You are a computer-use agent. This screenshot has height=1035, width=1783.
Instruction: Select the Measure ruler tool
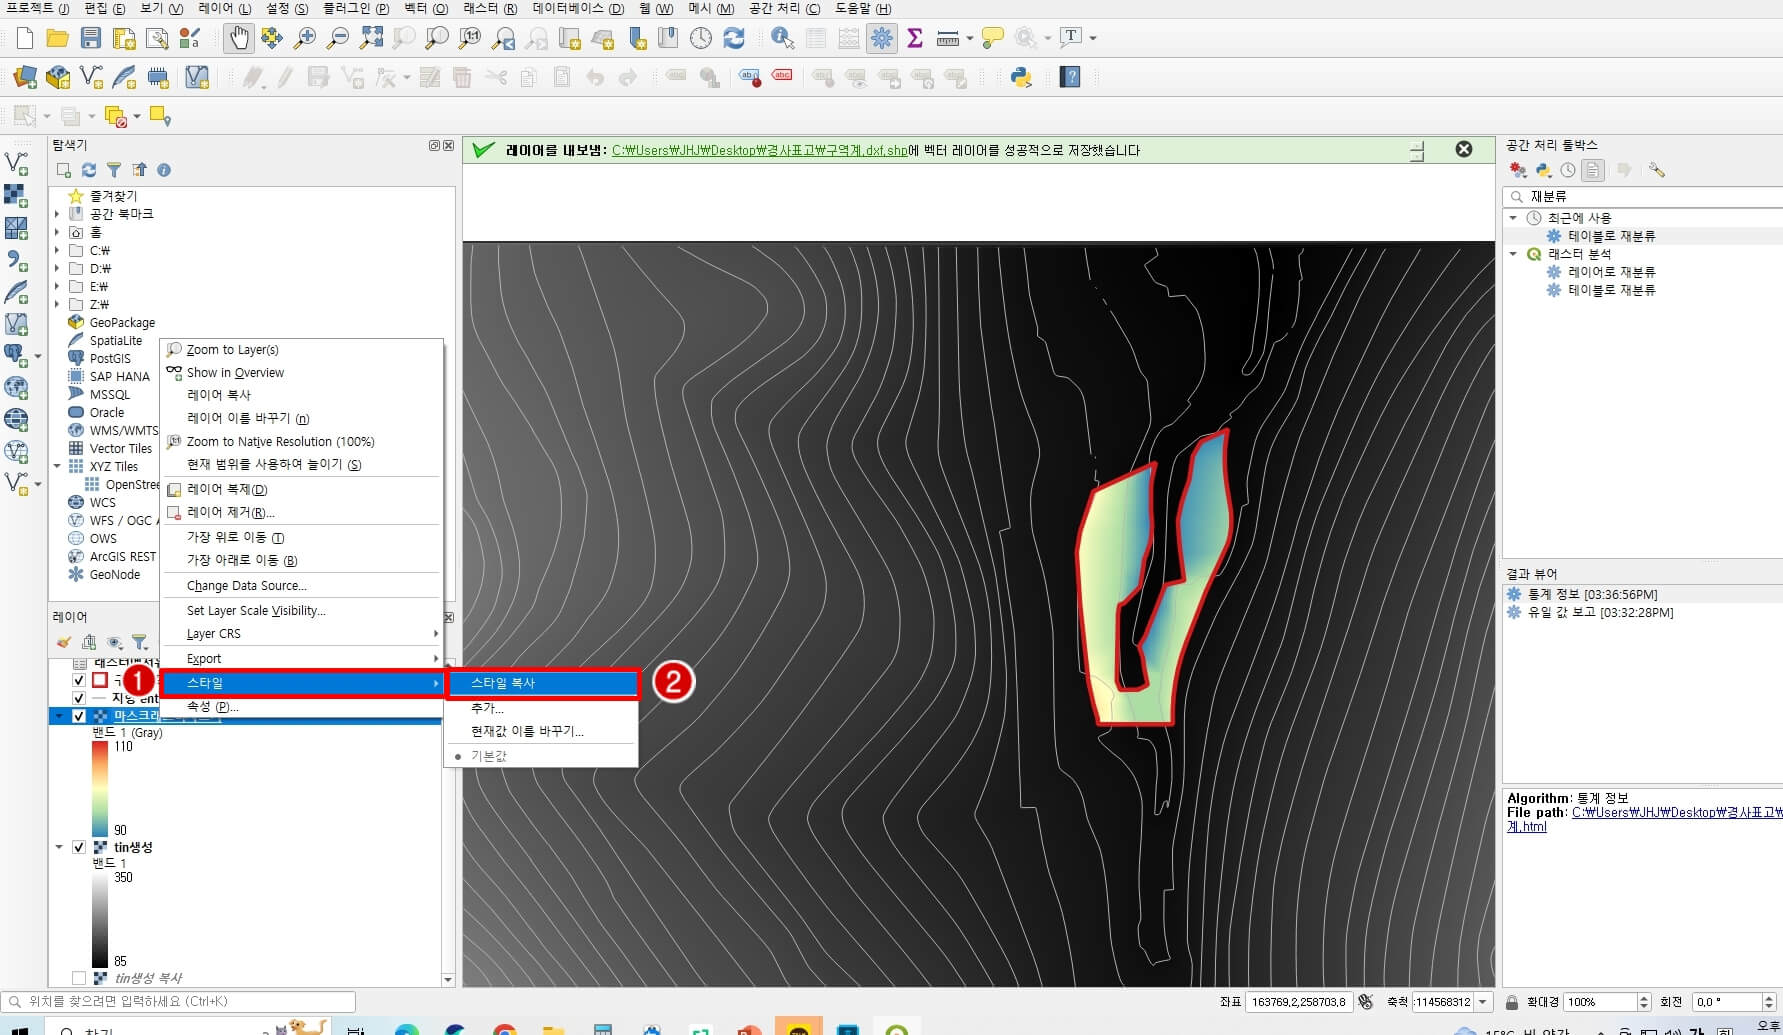[x=947, y=38]
